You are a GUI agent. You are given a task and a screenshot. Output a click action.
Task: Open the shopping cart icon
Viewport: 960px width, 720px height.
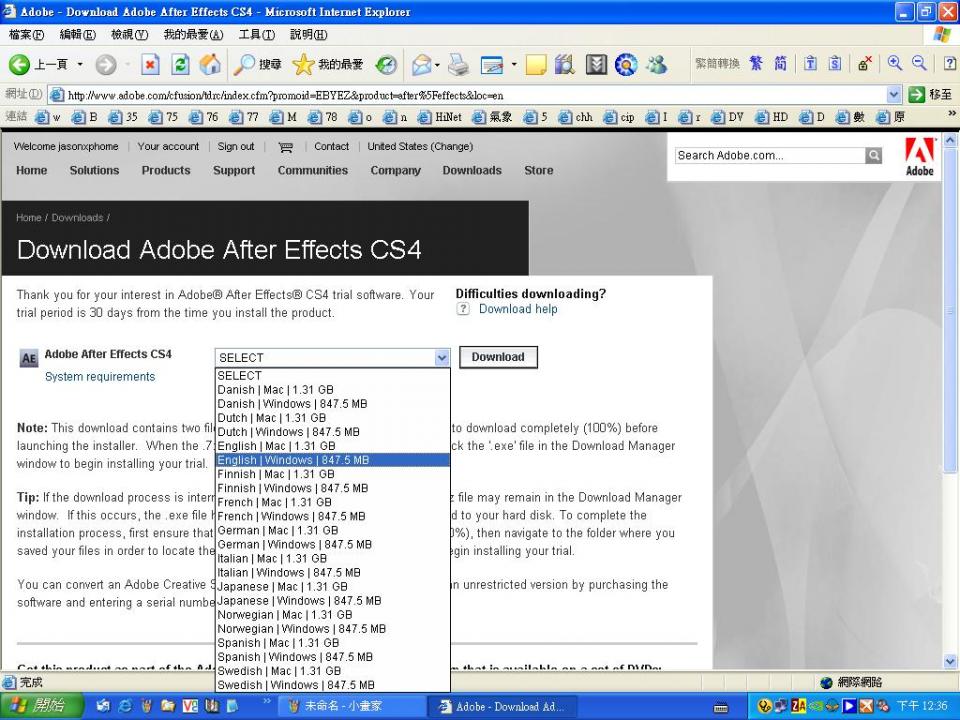pyautogui.click(x=285, y=147)
